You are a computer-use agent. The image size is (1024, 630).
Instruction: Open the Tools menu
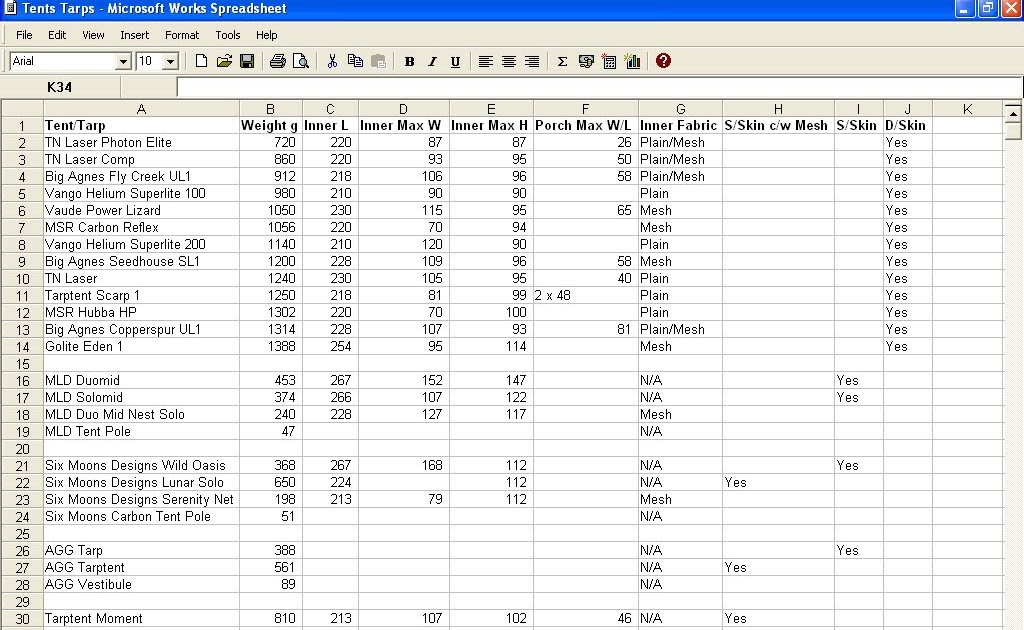pyautogui.click(x=228, y=35)
